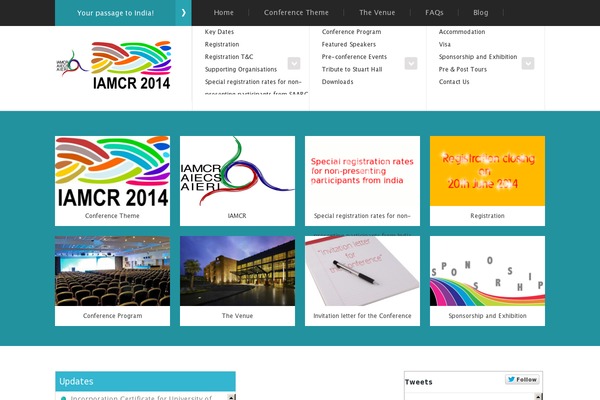Click the 'Conference Theme' tile caption
Image resolution: width=600 pixels, height=400 pixels.
112,216
